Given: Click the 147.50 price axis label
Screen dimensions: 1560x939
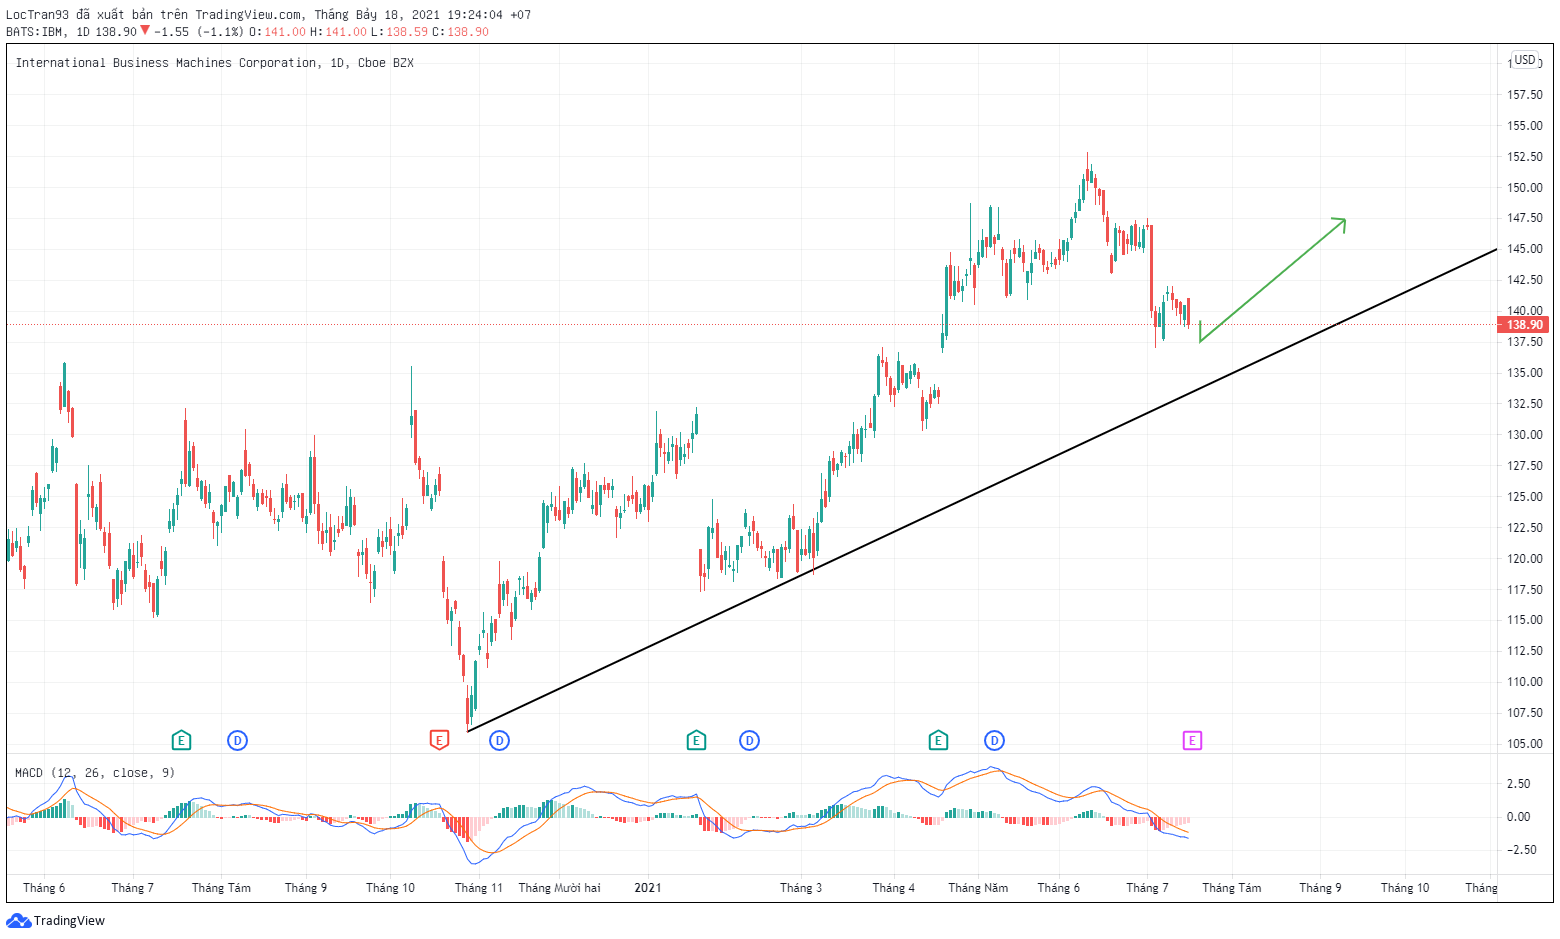Looking at the screenshot, I should 1524,218.
